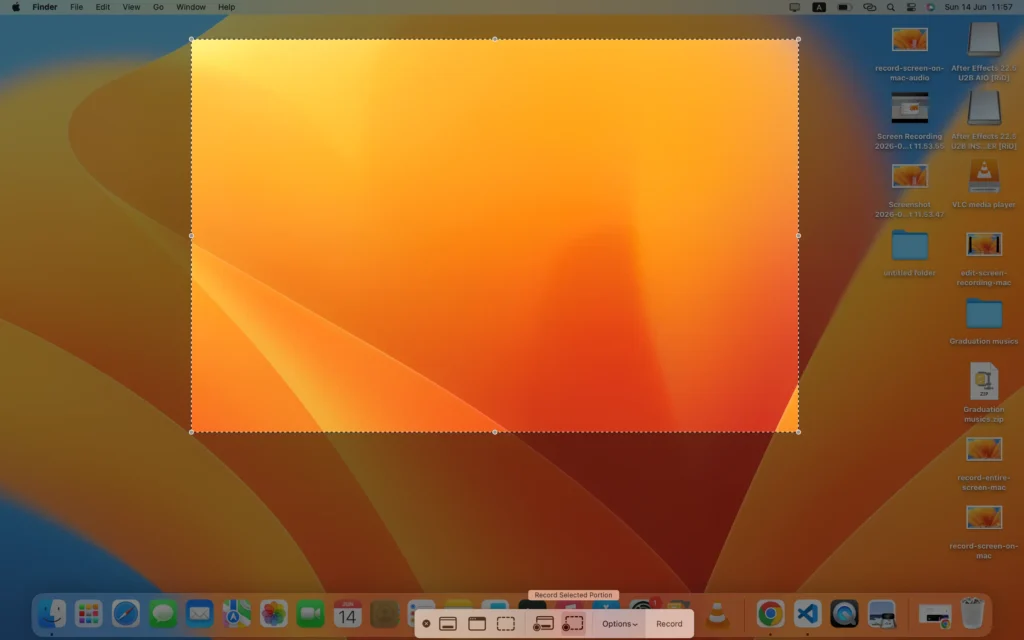Open the Edit menu

point(103,7)
